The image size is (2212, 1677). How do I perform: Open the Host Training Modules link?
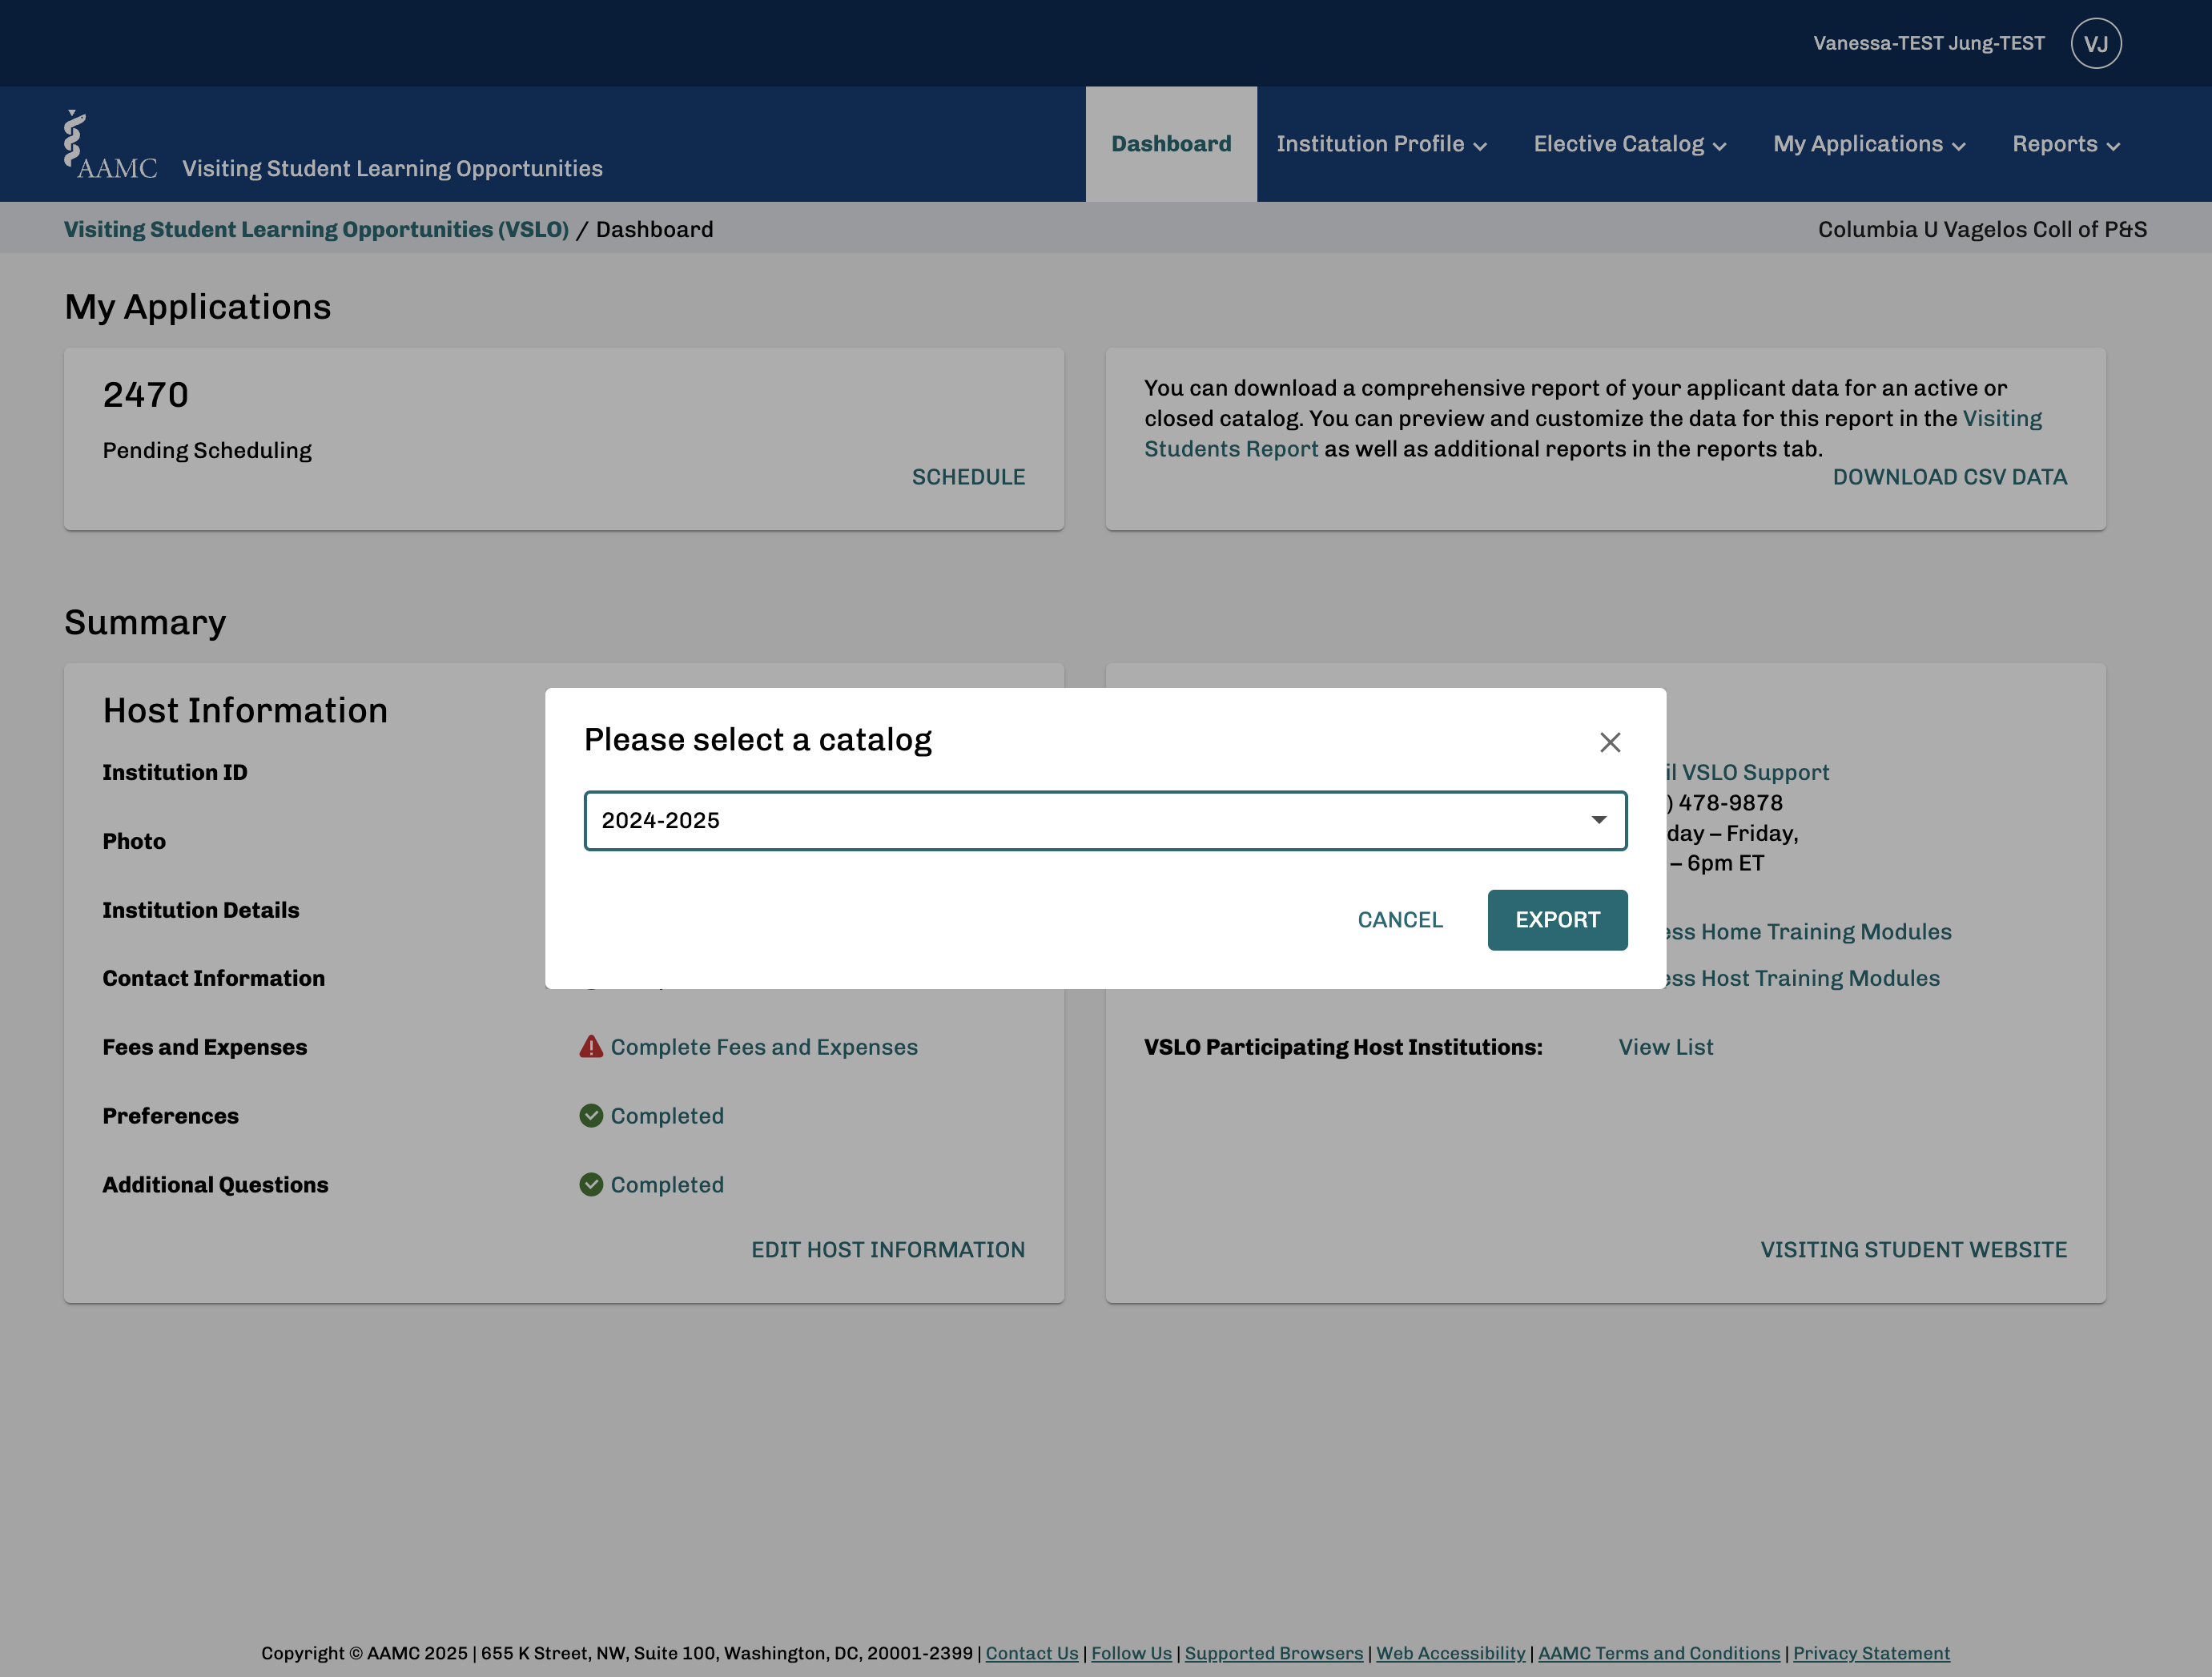point(1802,978)
